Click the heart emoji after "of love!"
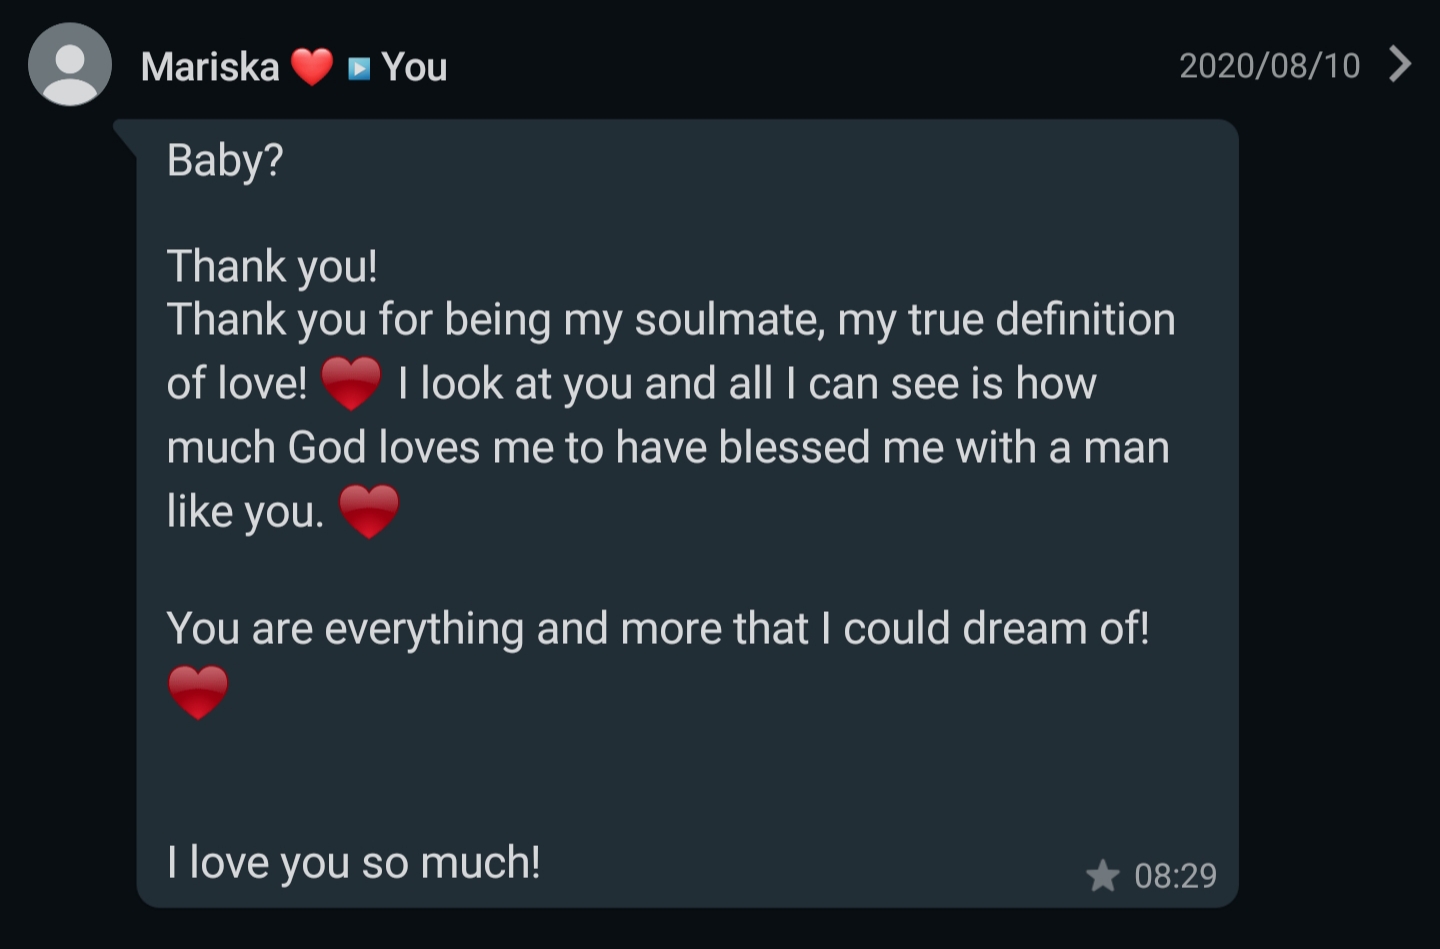The width and height of the screenshot is (1440, 949). pos(351,383)
